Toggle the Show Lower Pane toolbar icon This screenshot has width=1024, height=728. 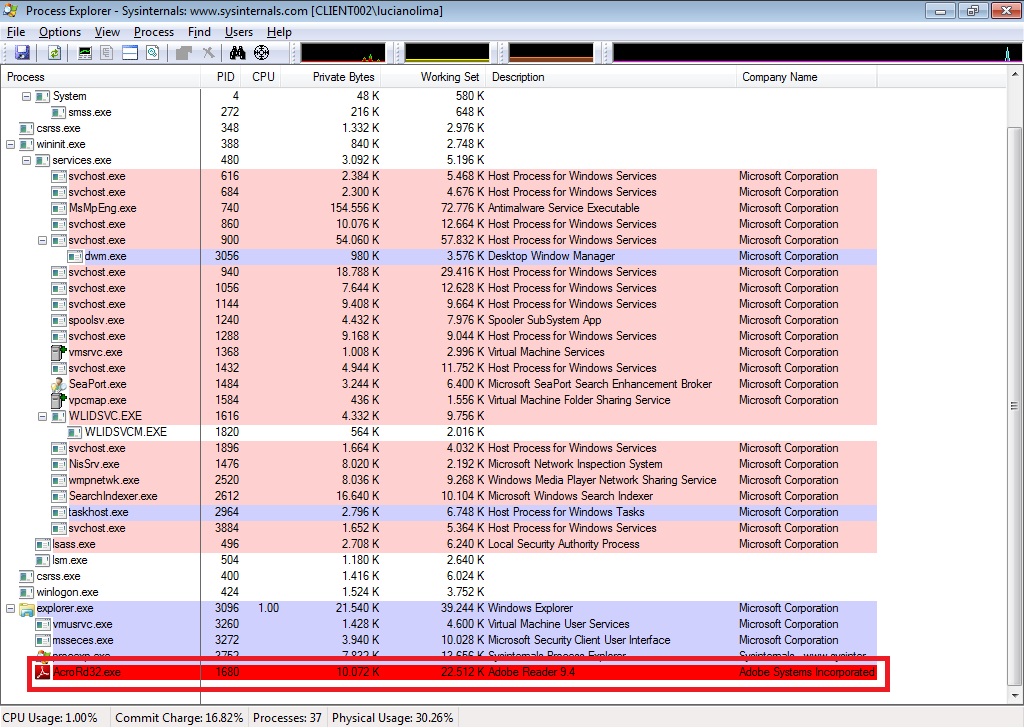(130, 53)
